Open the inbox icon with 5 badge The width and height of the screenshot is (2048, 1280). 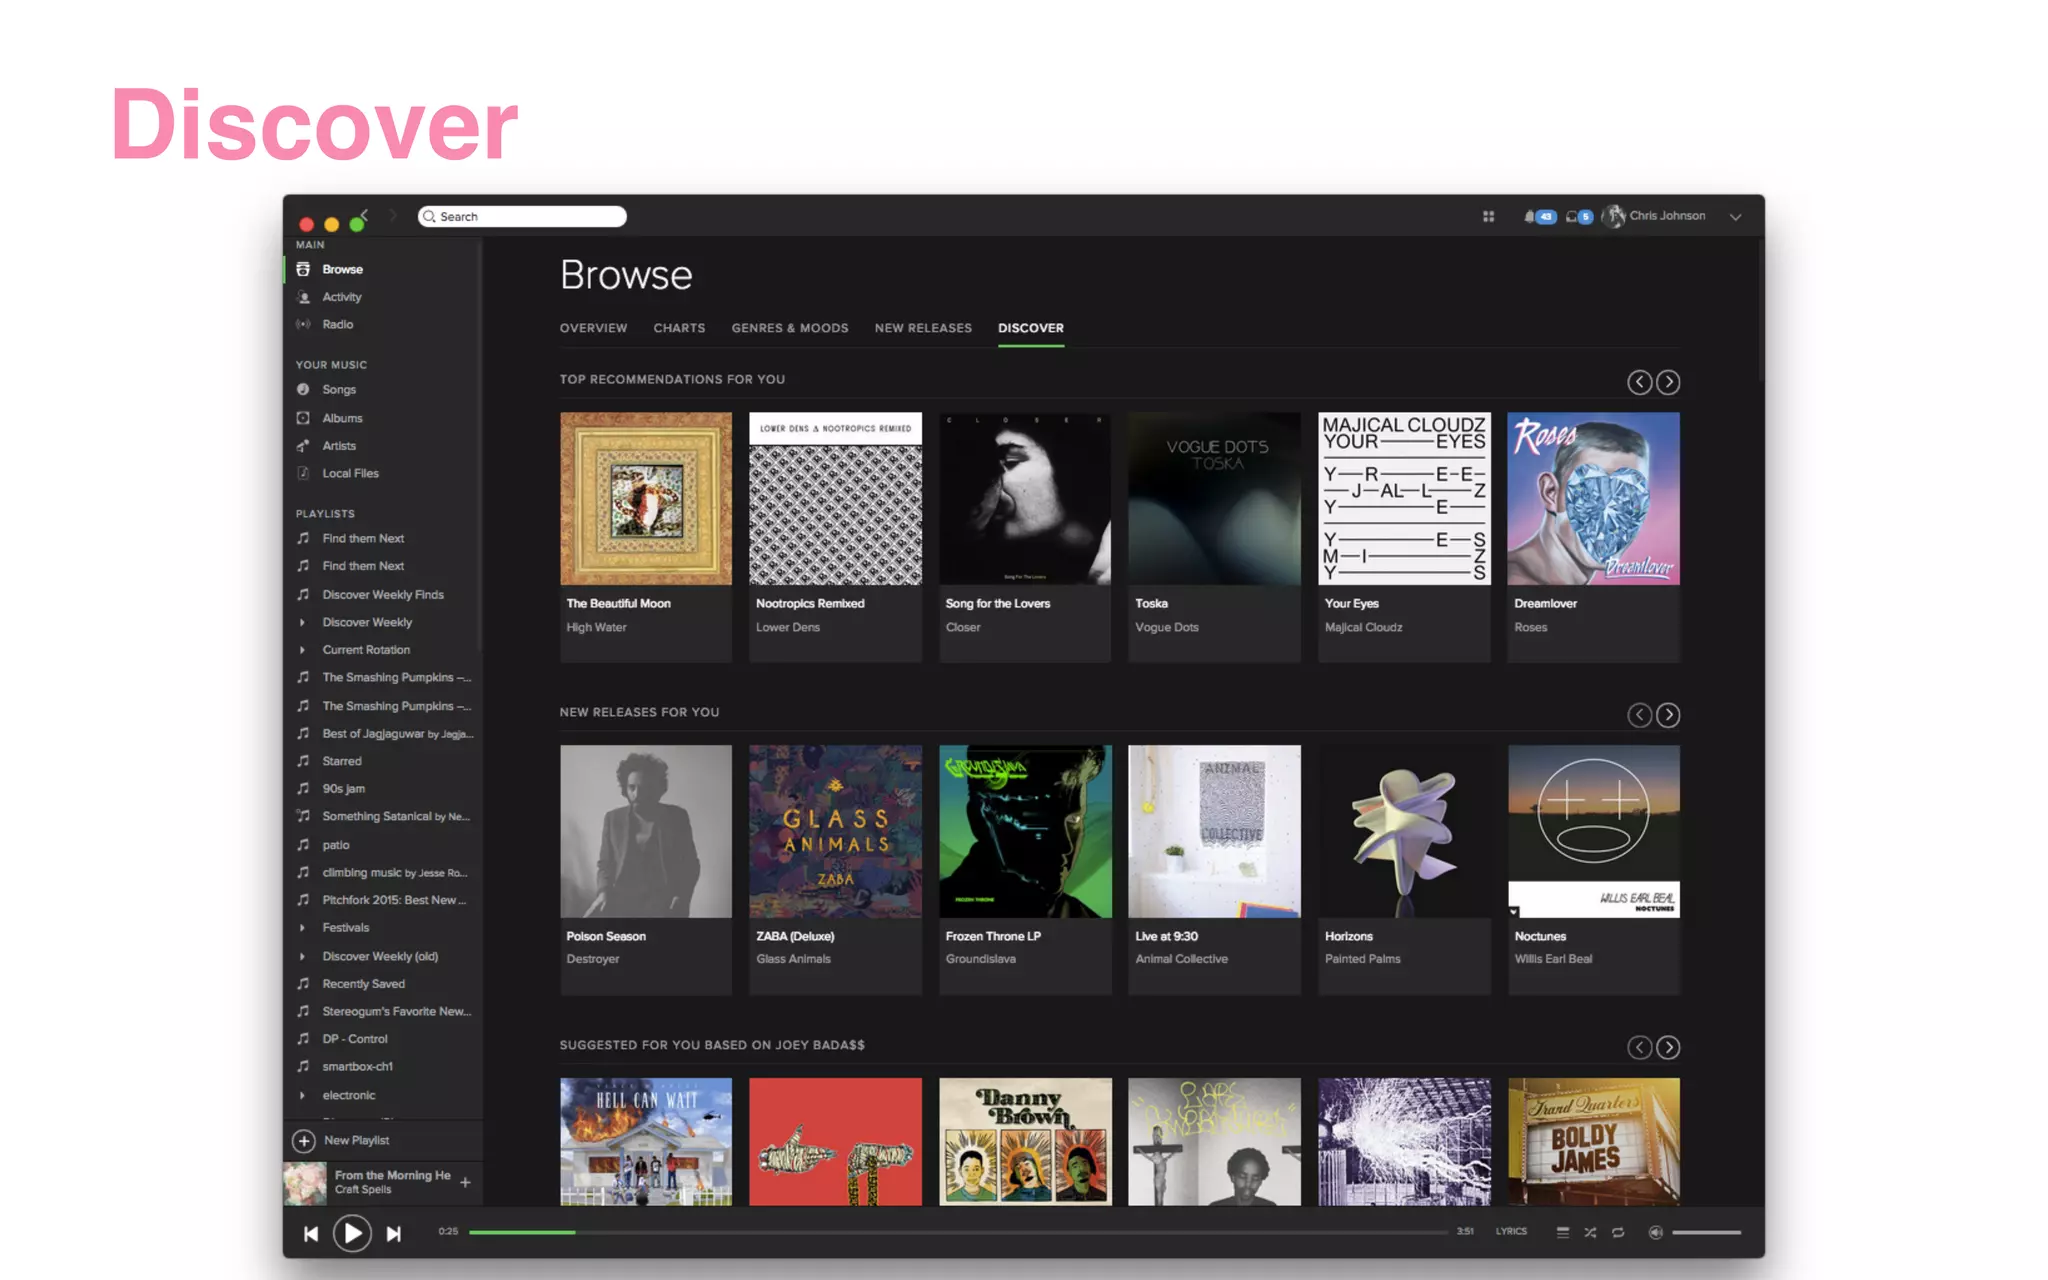click(x=1579, y=216)
